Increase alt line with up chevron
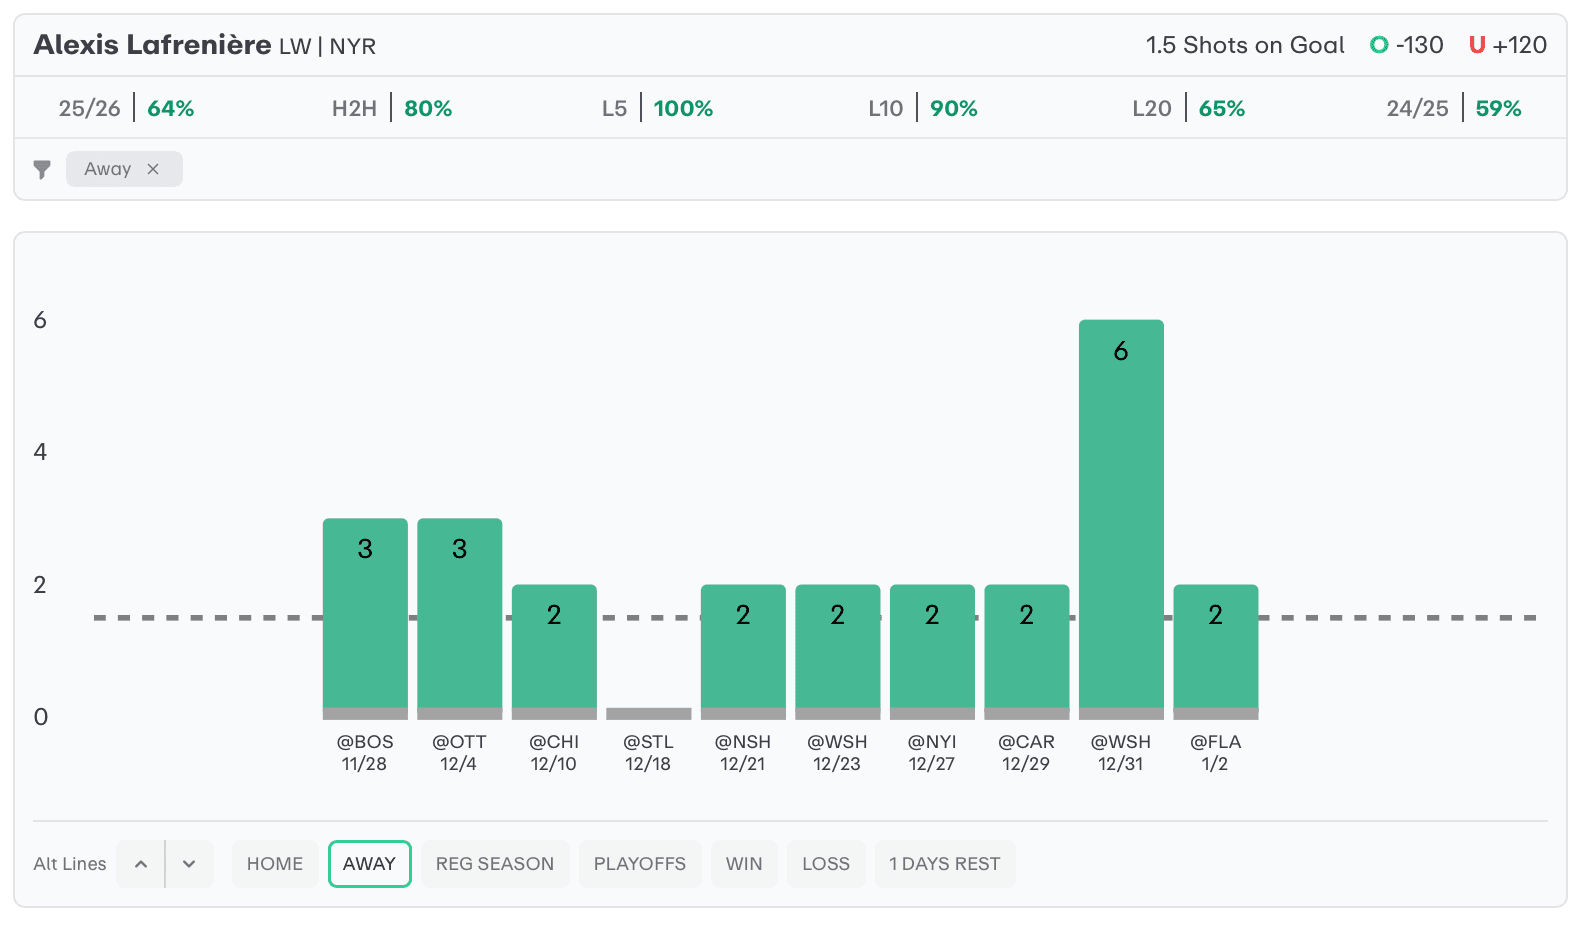This screenshot has height=928, width=1588. click(141, 864)
